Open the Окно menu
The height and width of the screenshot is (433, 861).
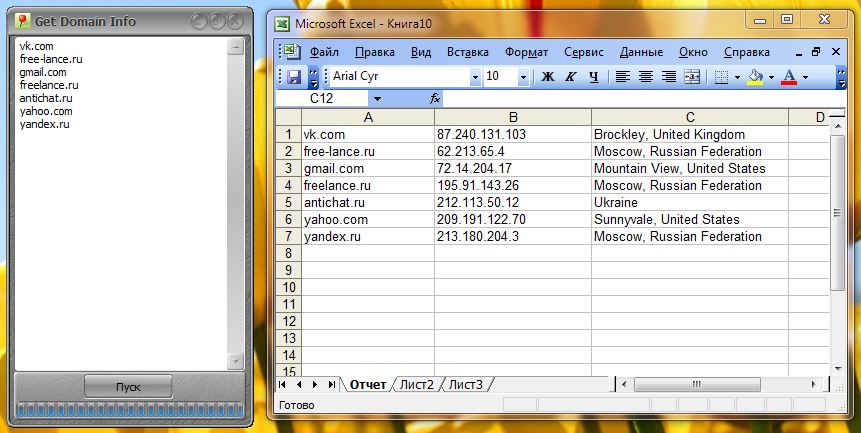[x=693, y=52]
